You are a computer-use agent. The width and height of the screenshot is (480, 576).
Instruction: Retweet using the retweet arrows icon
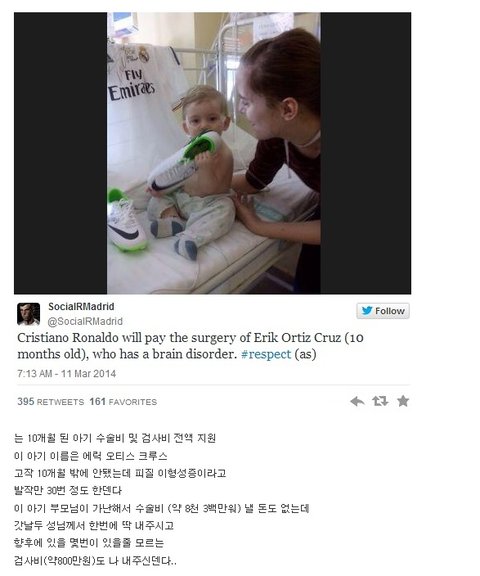(x=380, y=401)
